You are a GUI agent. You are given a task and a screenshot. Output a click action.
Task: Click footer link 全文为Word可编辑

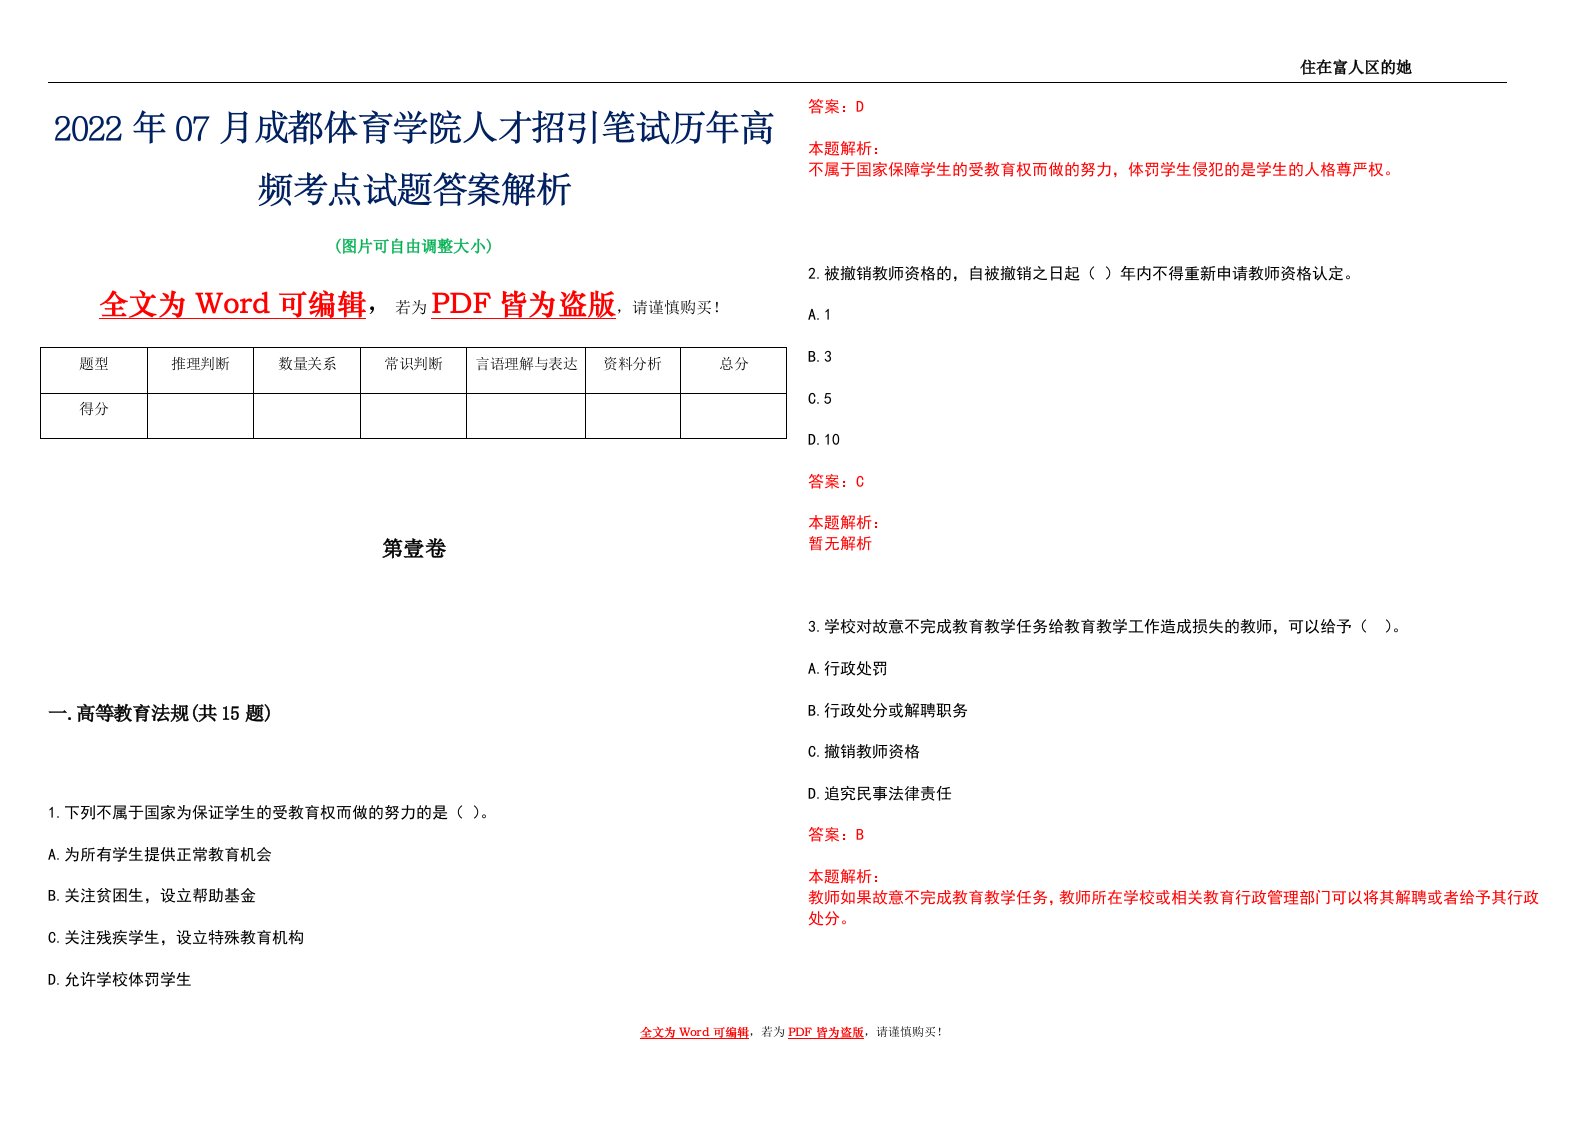(x=695, y=1032)
